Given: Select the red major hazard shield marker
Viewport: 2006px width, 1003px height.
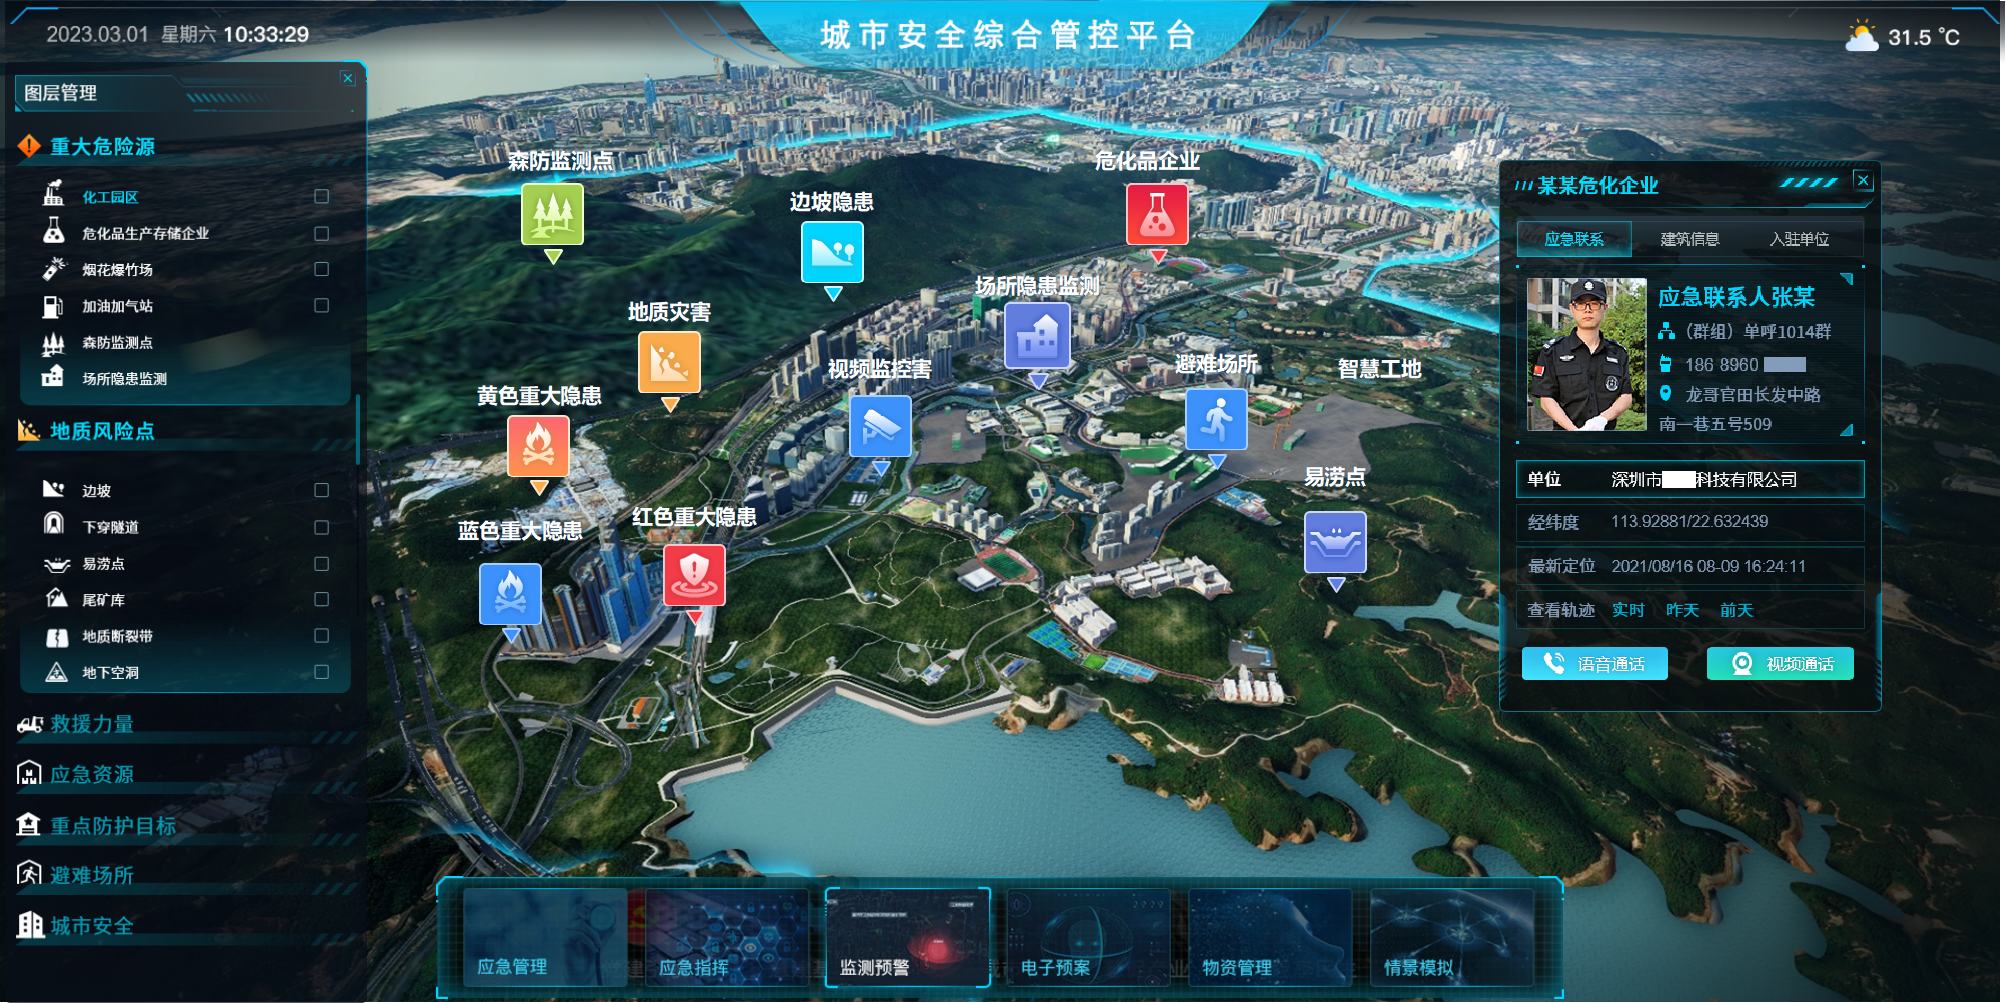Looking at the screenshot, I should [694, 574].
